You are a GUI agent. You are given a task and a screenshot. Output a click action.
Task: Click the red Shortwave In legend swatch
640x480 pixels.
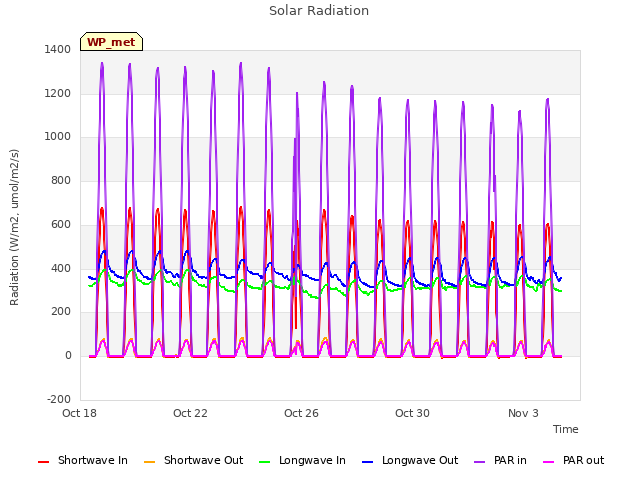click(x=43, y=462)
